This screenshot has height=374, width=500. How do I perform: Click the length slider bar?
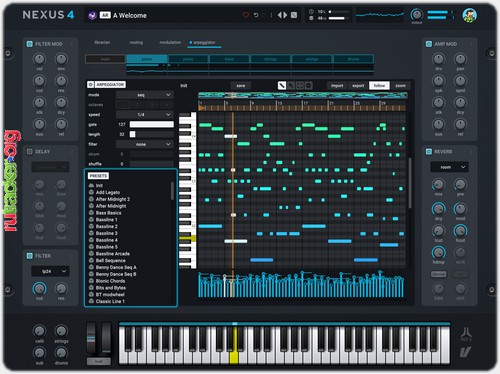pos(152,134)
